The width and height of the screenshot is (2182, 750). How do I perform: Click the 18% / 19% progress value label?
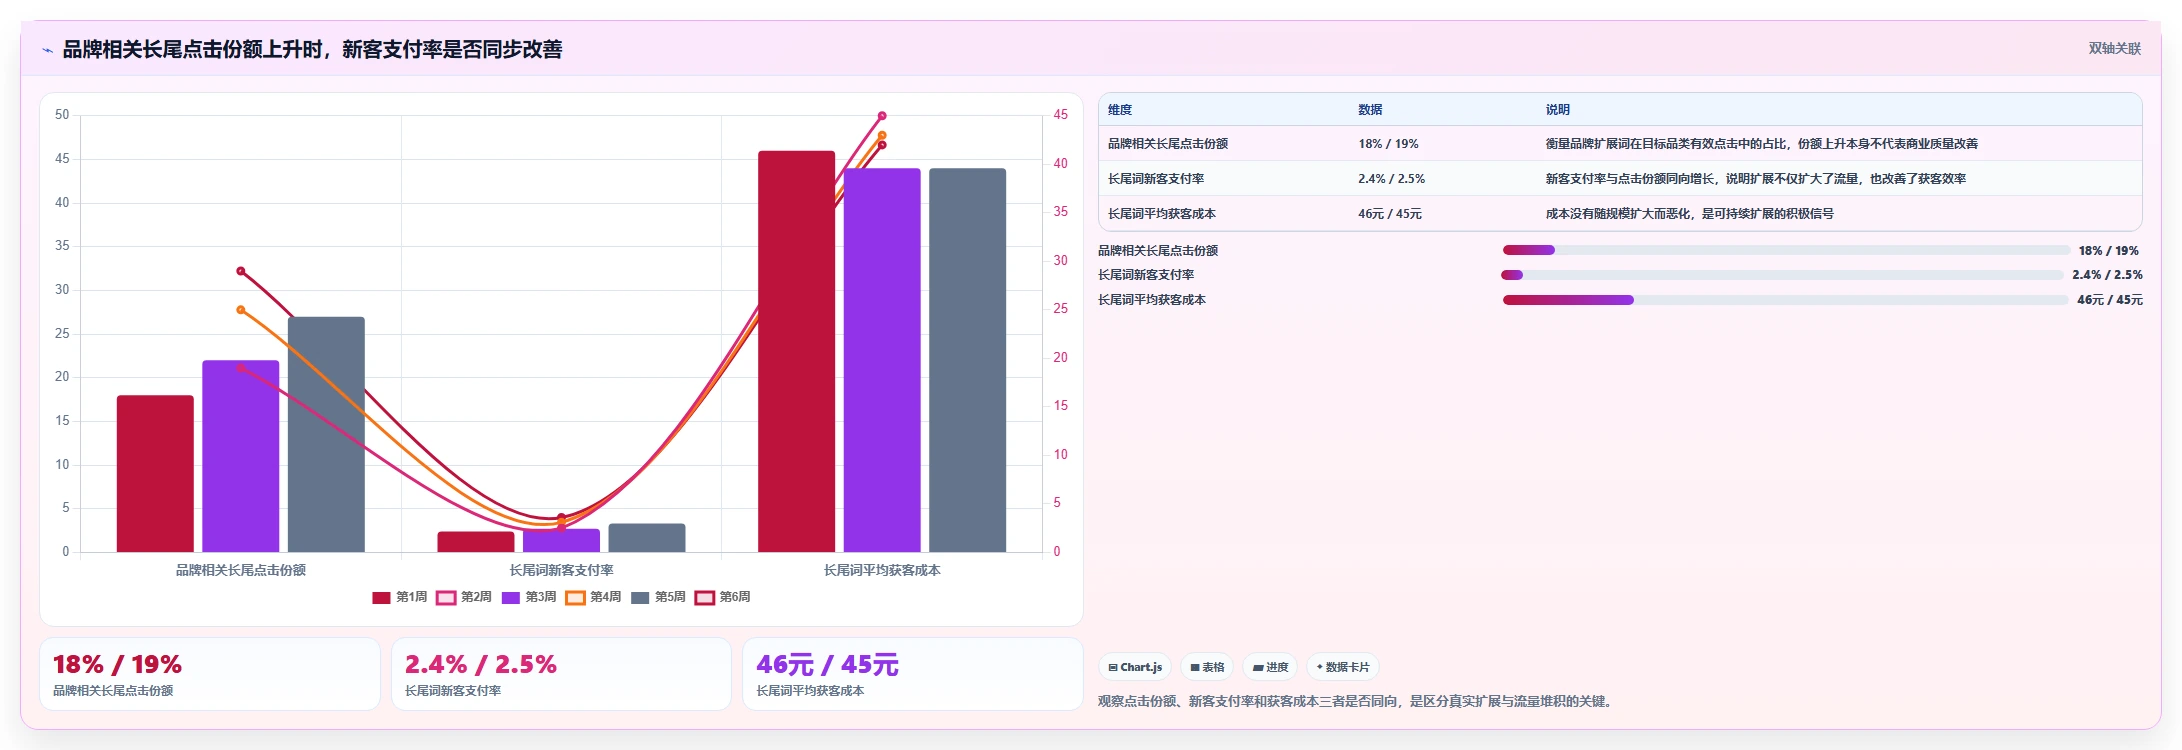pos(2108,251)
